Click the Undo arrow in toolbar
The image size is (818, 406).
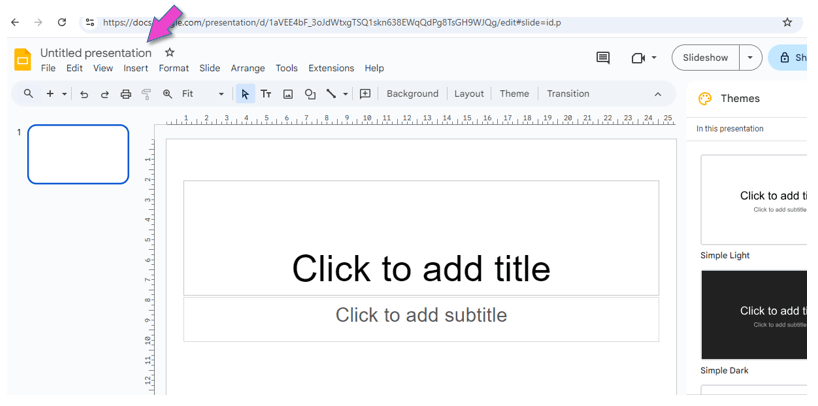point(84,94)
